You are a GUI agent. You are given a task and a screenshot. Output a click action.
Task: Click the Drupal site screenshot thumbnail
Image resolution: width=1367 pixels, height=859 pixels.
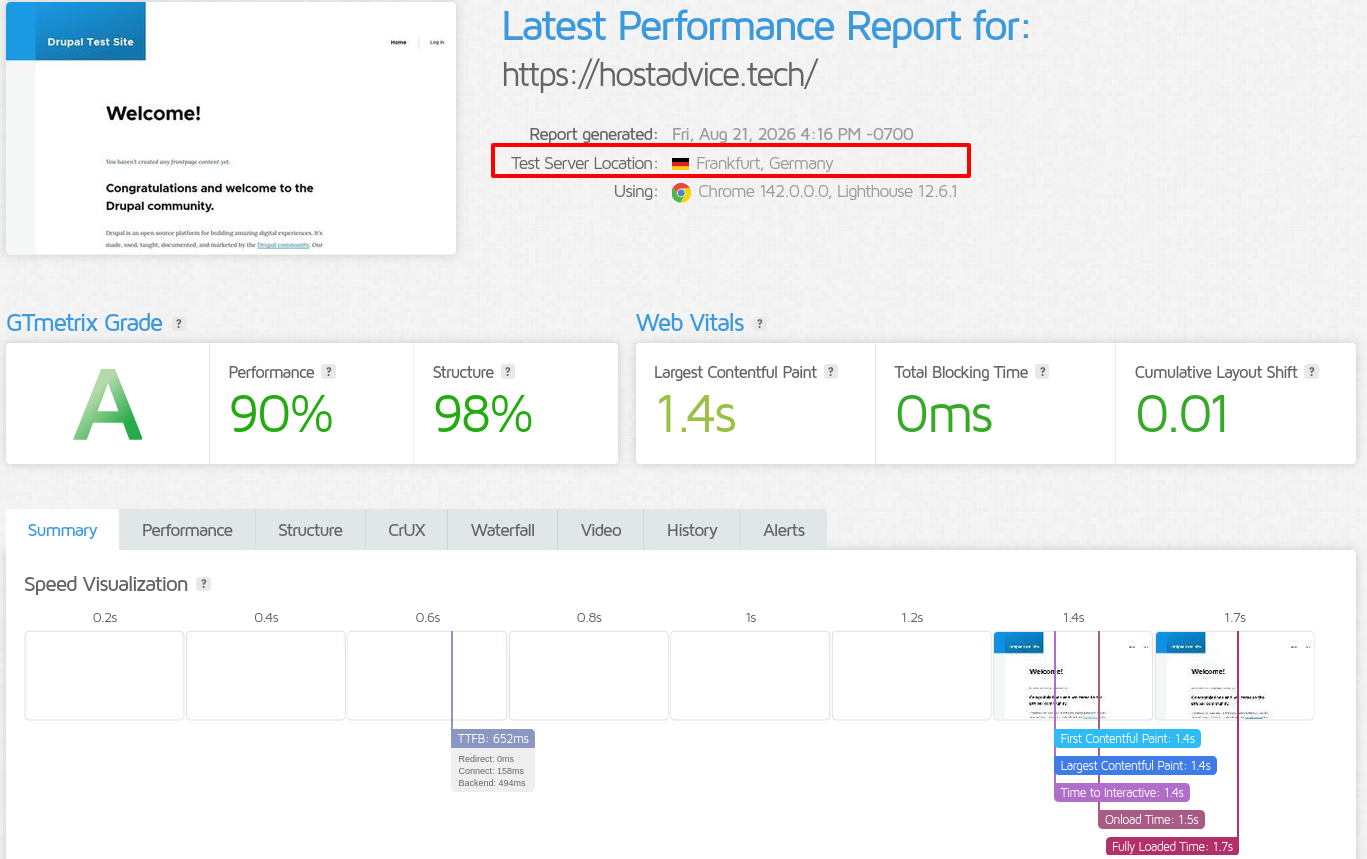coord(231,128)
